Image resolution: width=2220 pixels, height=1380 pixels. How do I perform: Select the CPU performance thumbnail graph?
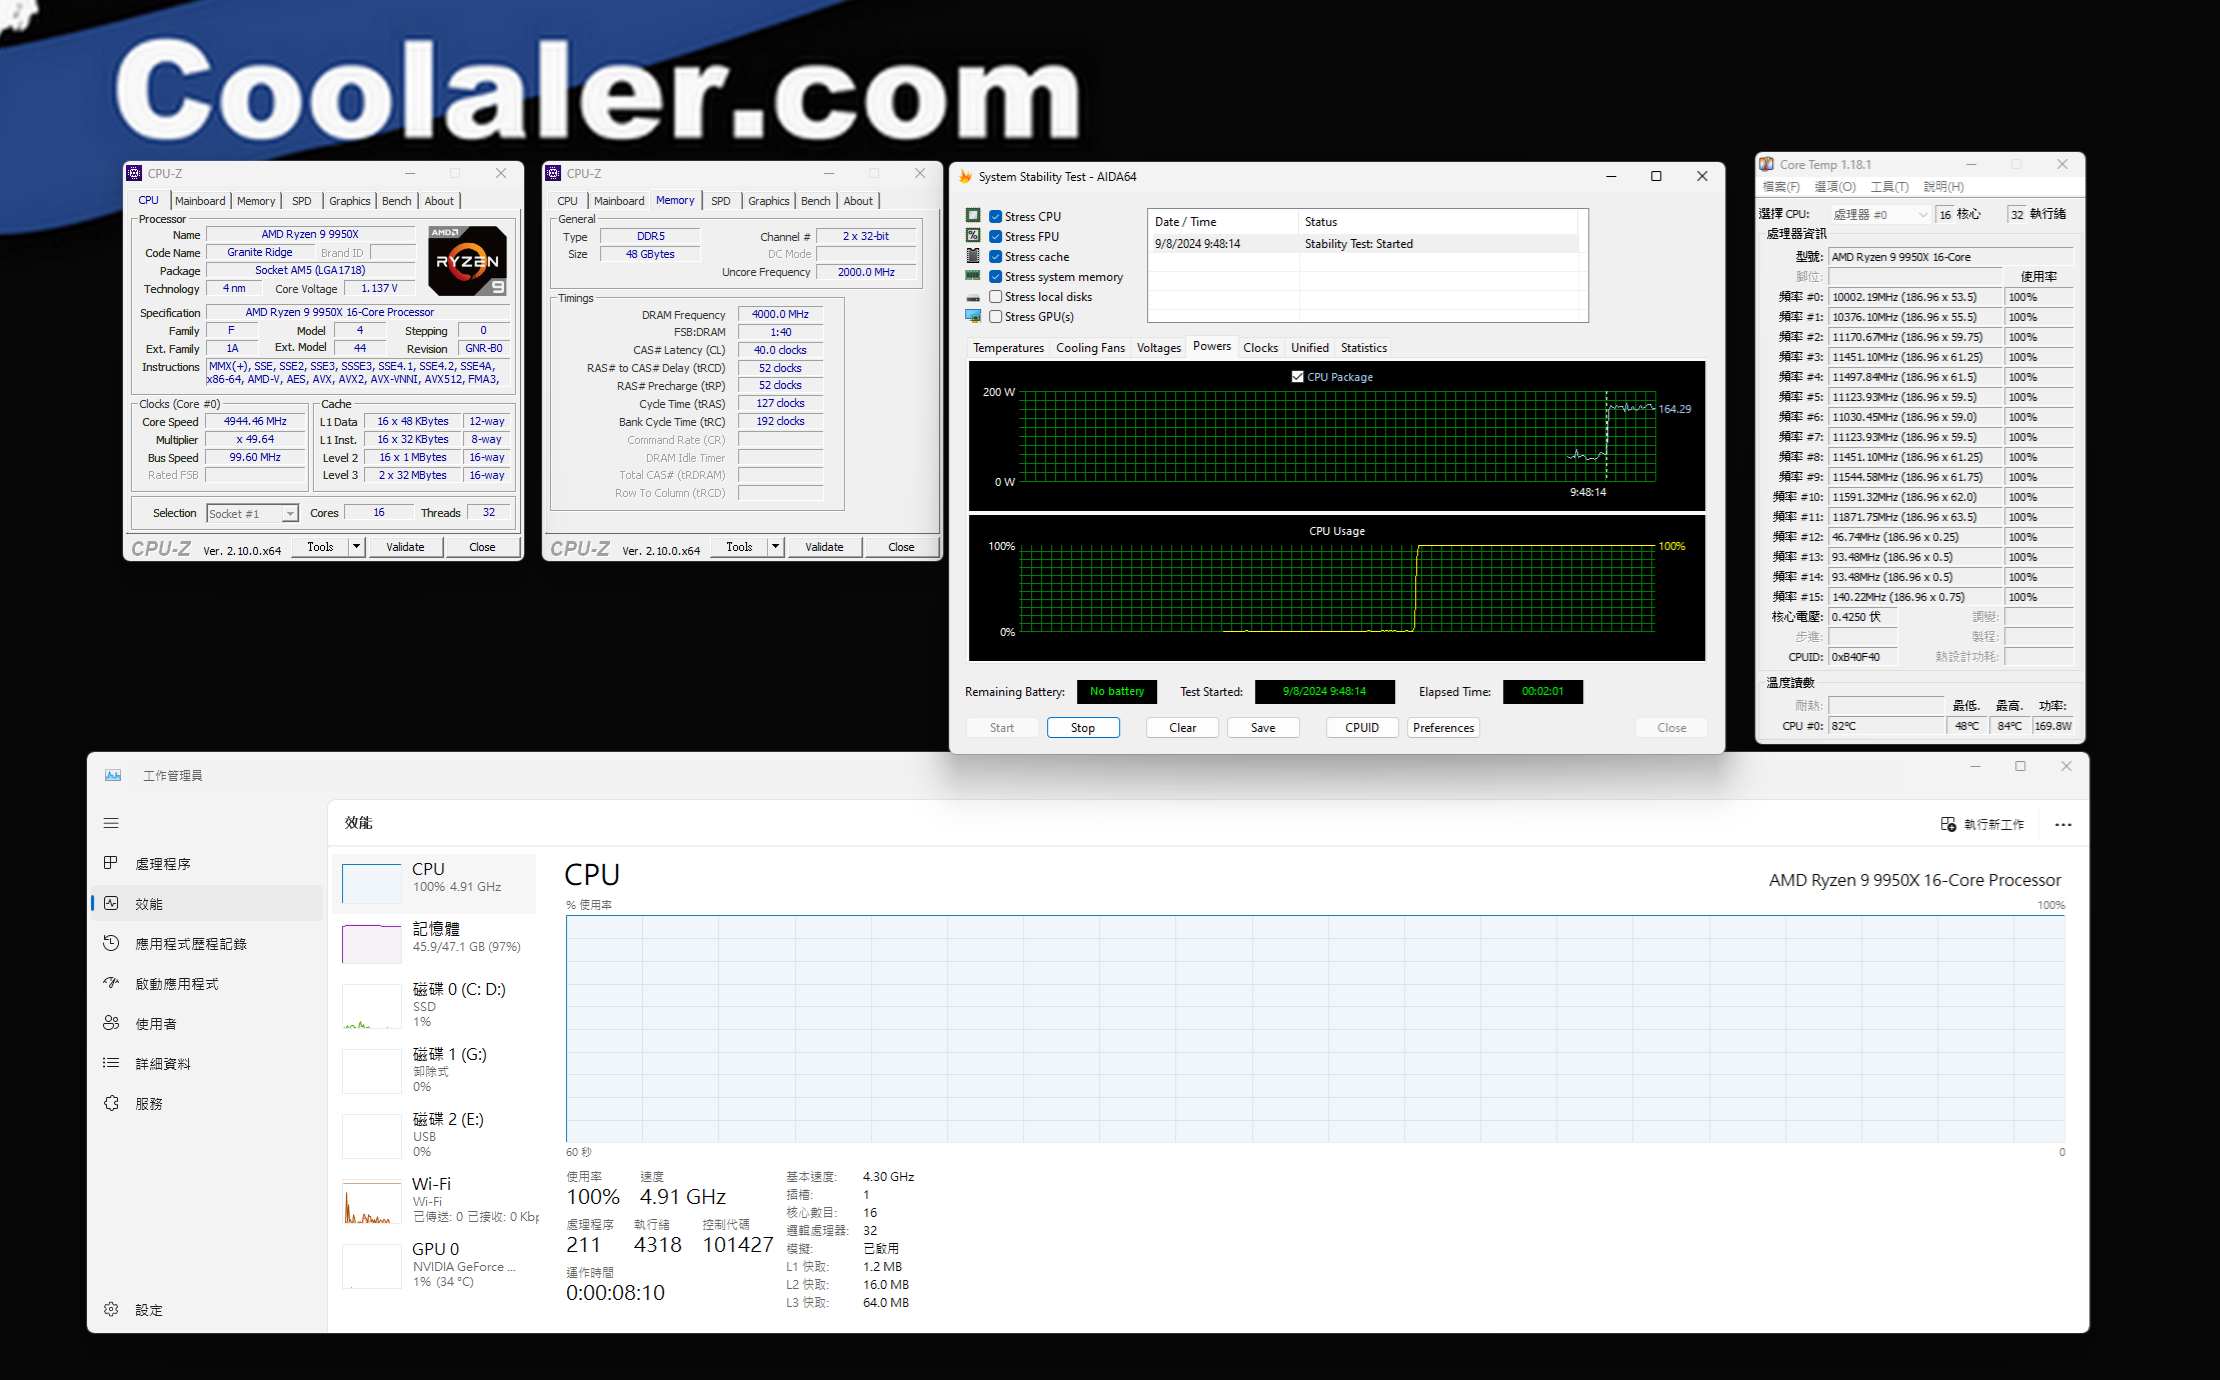click(371, 883)
